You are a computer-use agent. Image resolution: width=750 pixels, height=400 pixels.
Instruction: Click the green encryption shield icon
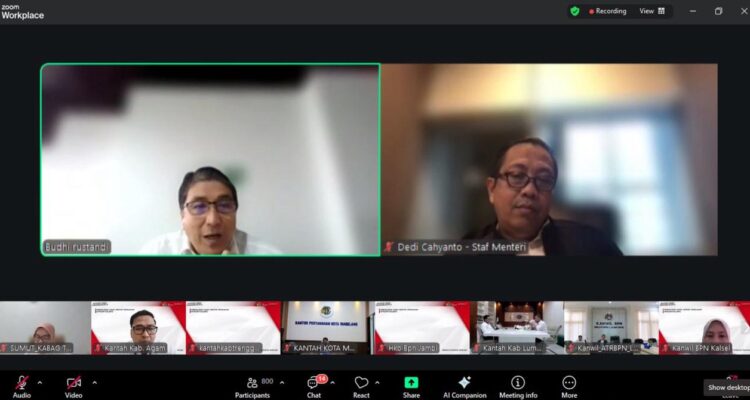[575, 11]
